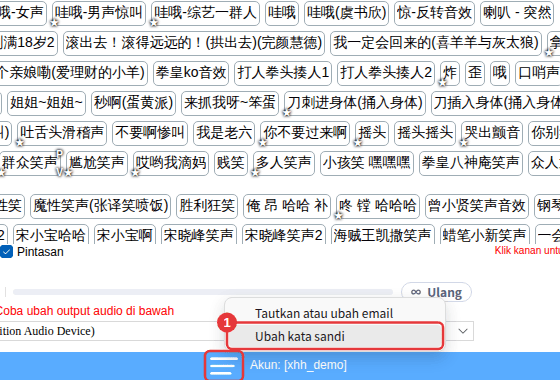Image resolution: width=560 pixels, height=380 pixels.
Task: Choose 'Ubah kata sandi' from popup menu
Action: [335, 336]
